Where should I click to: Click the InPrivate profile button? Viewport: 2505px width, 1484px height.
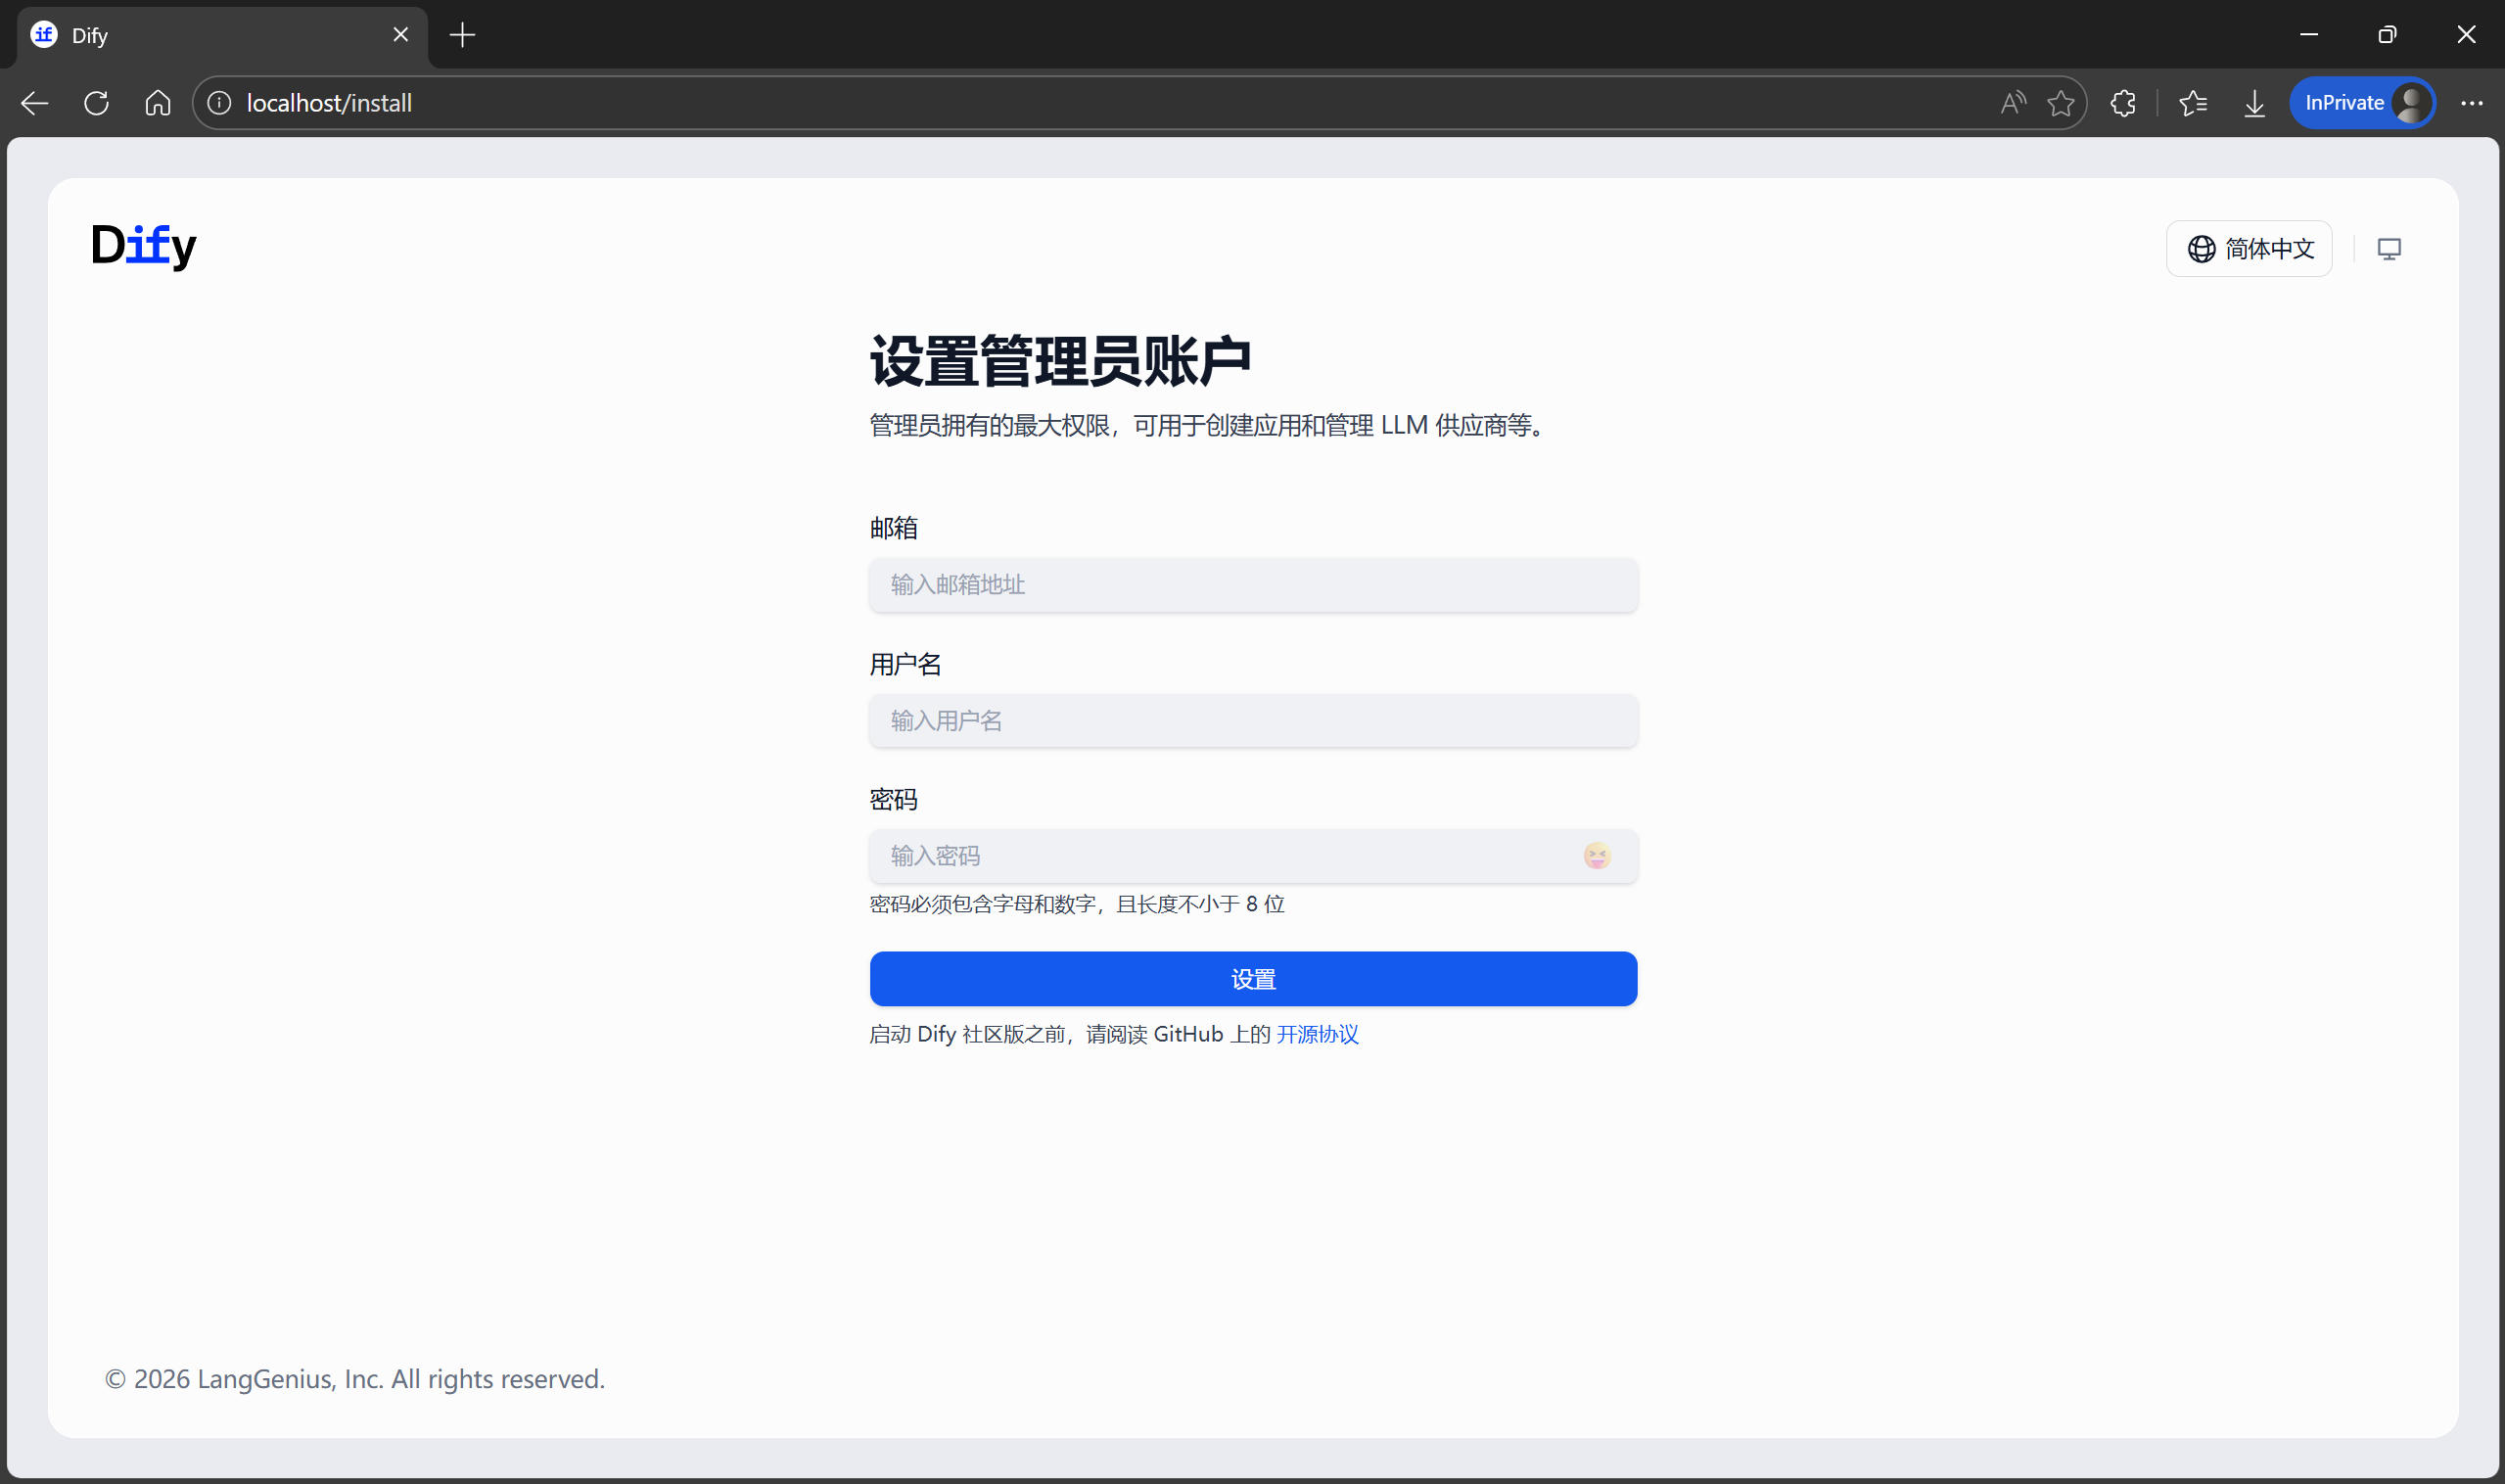pos(2362,103)
